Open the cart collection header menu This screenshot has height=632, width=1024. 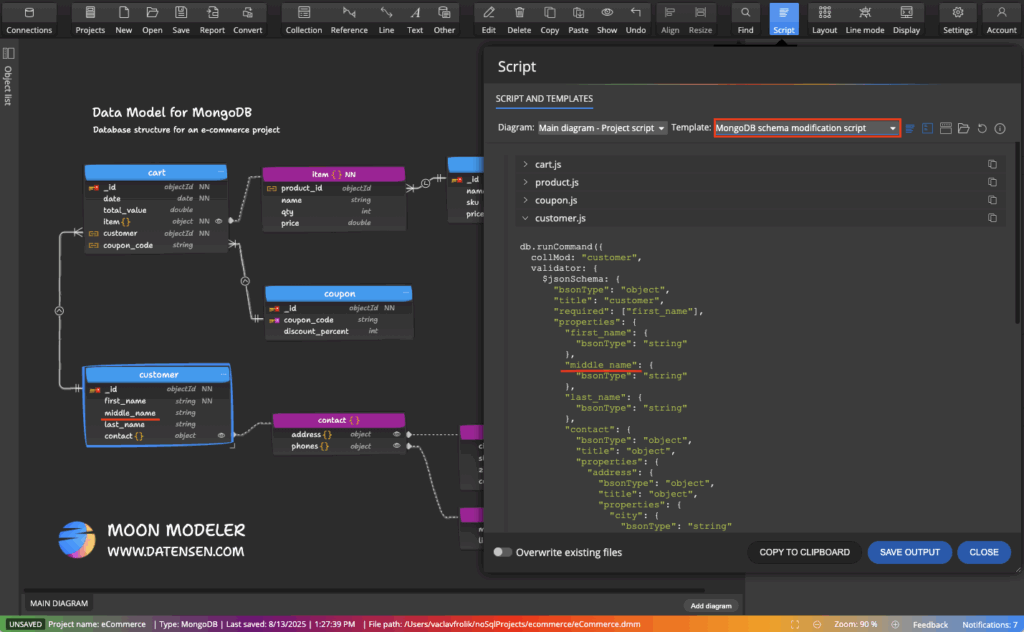(221, 172)
